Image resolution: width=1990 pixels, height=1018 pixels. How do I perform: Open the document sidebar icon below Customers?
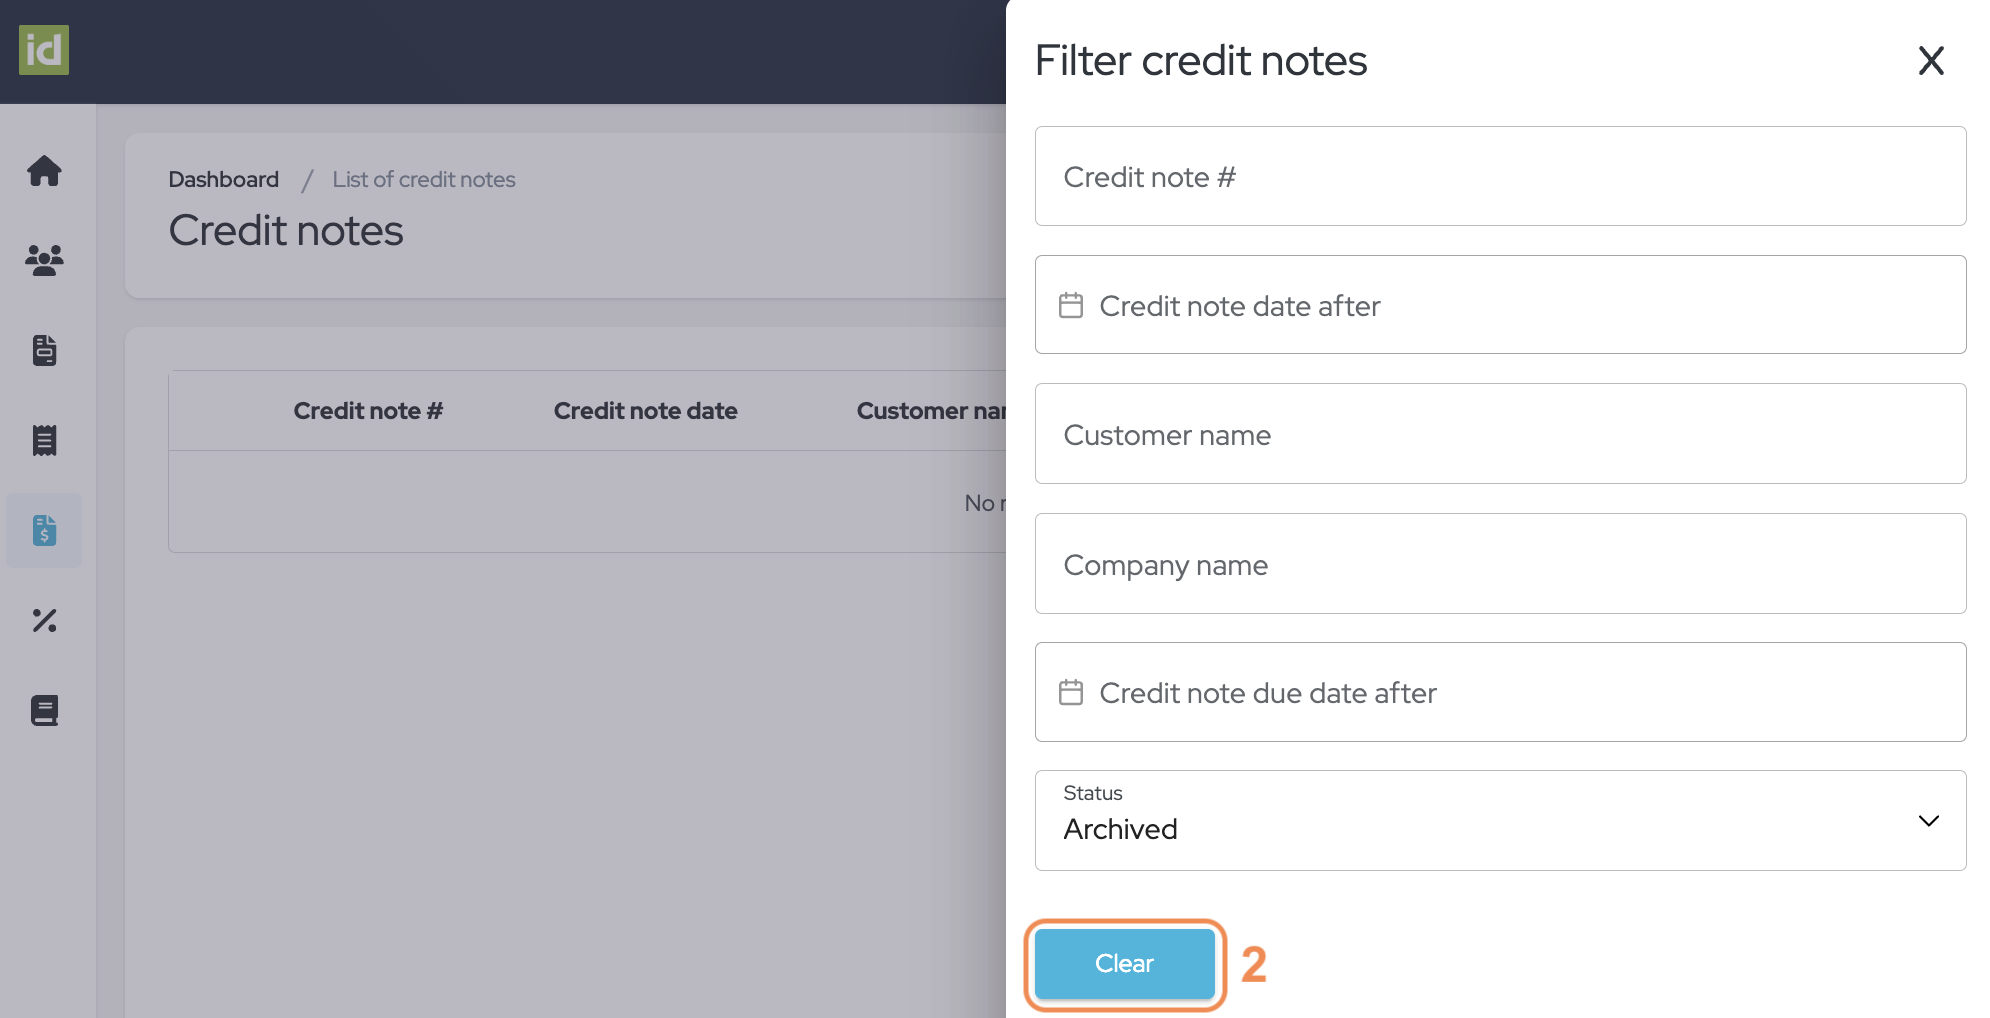44,350
